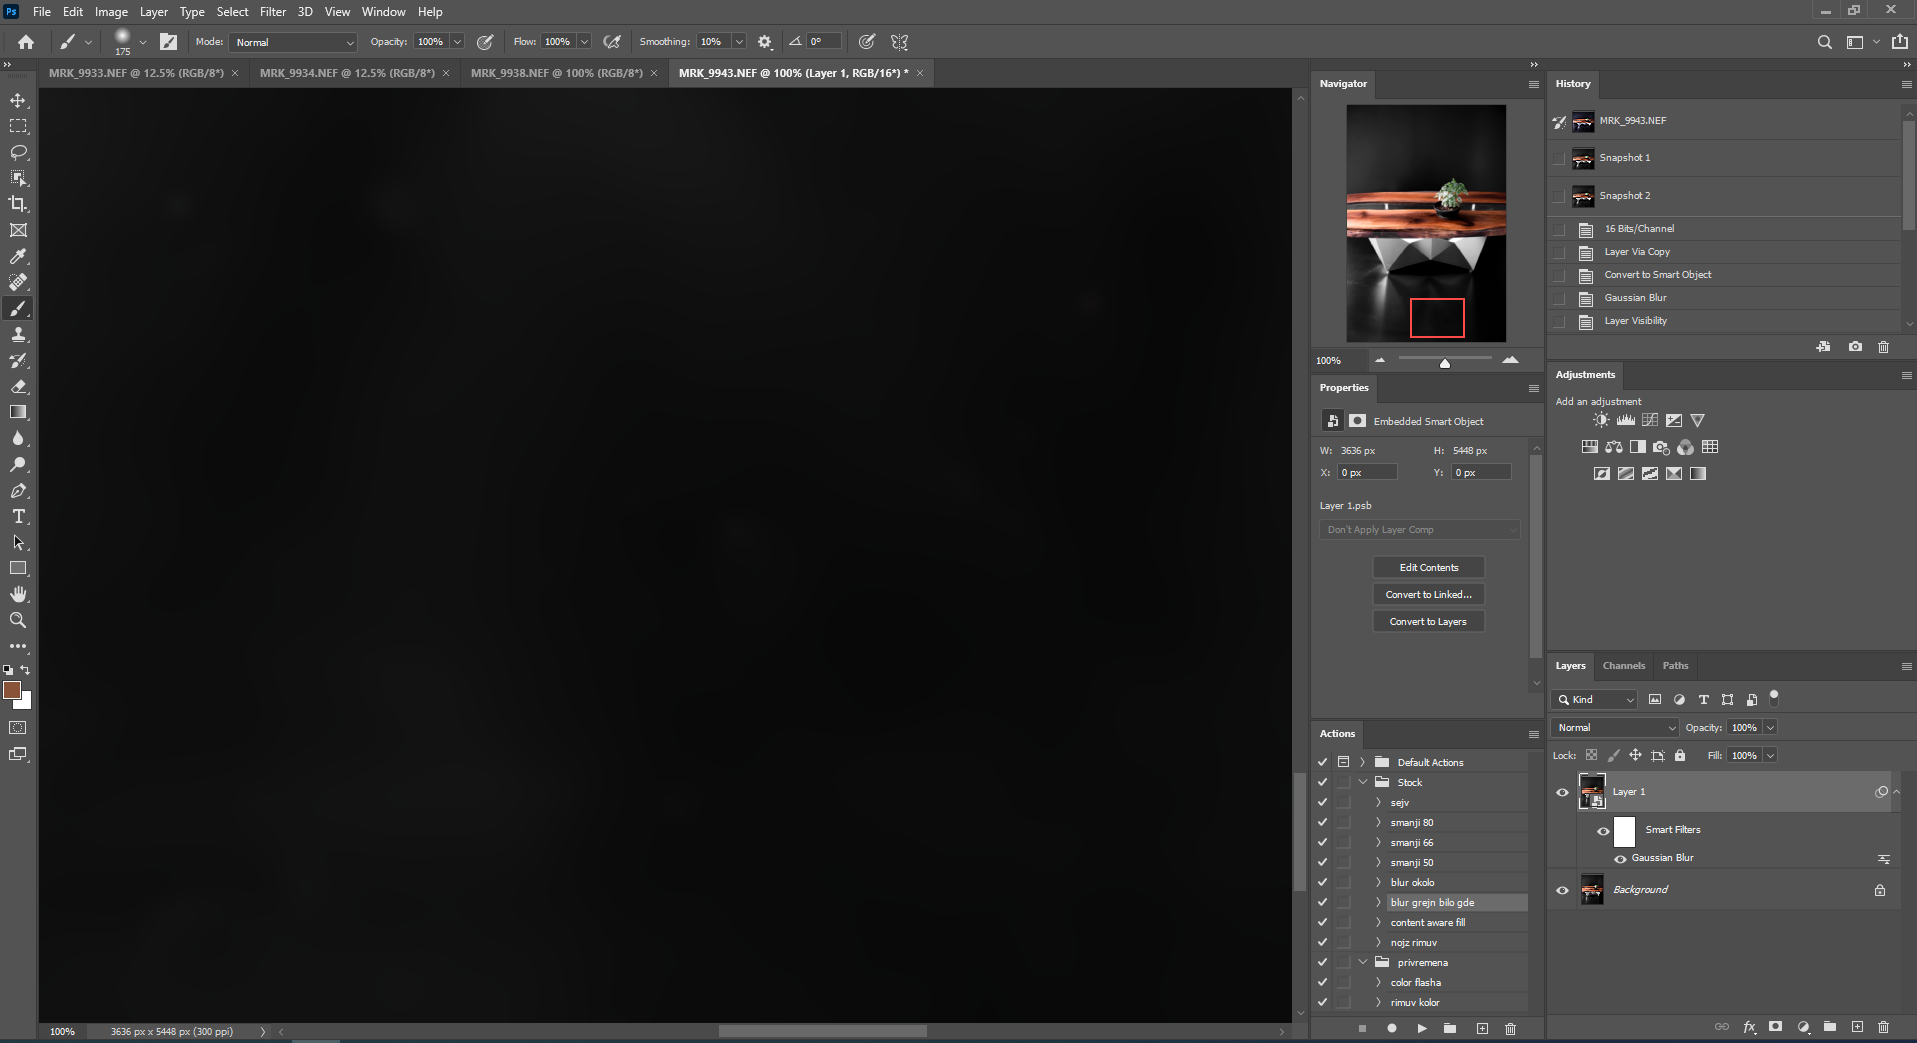The image size is (1917, 1043).
Task: Open the brush blending Mode dropdown
Action: 292,41
